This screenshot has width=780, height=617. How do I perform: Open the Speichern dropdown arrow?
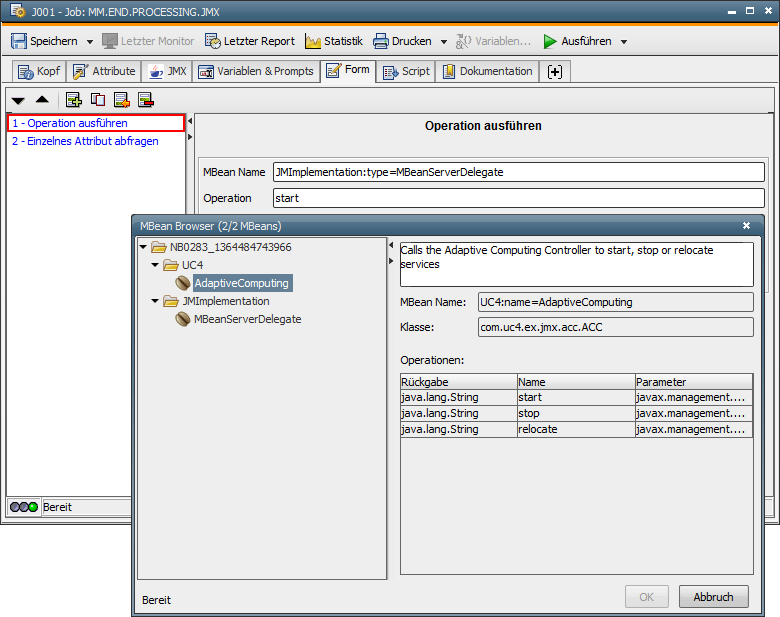tap(89, 42)
